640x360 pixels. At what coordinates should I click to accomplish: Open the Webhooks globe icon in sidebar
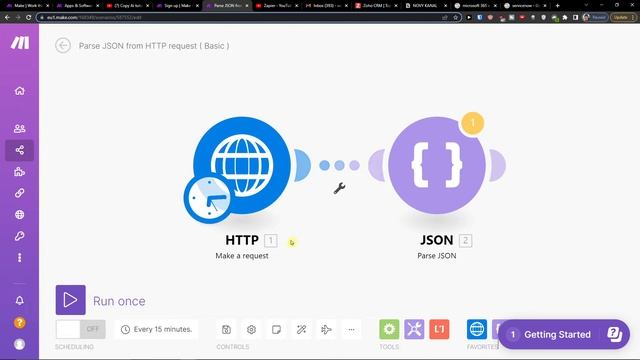coord(20,215)
